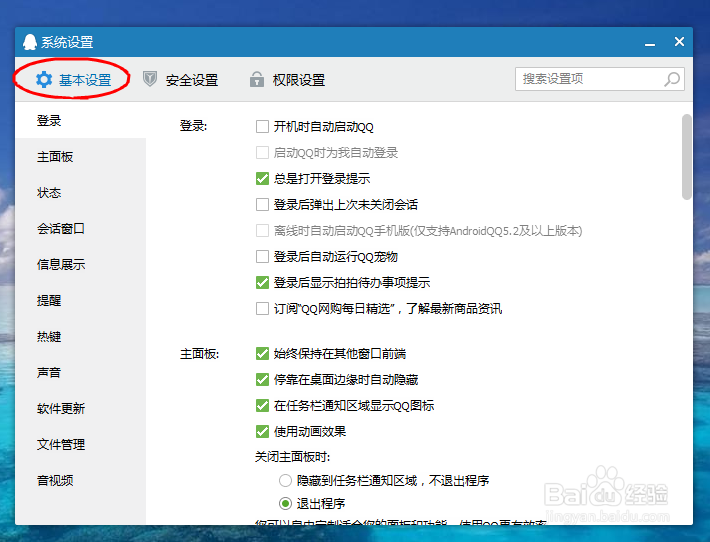The width and height of the screenshot is (710, 542).
Task: Select 热键 in the sidebar
Action: pos(81,336)
